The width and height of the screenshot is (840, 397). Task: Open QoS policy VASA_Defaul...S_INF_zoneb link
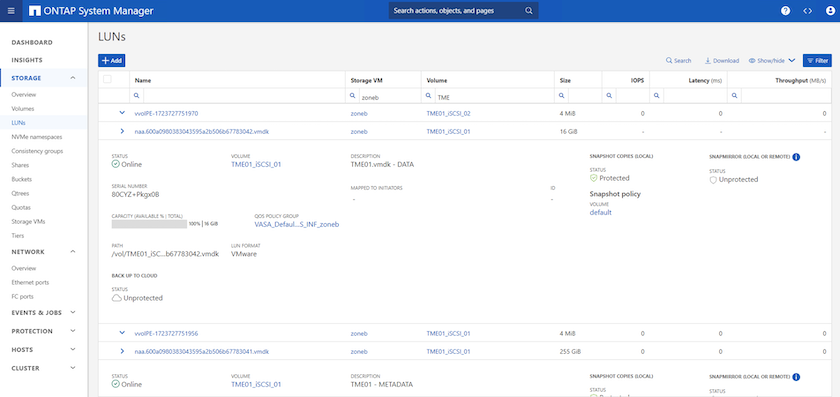tap(297, 224)
